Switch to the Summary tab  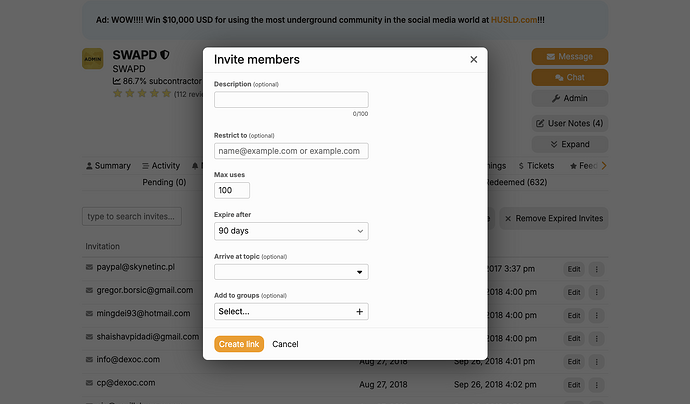(x=108, y=166)
